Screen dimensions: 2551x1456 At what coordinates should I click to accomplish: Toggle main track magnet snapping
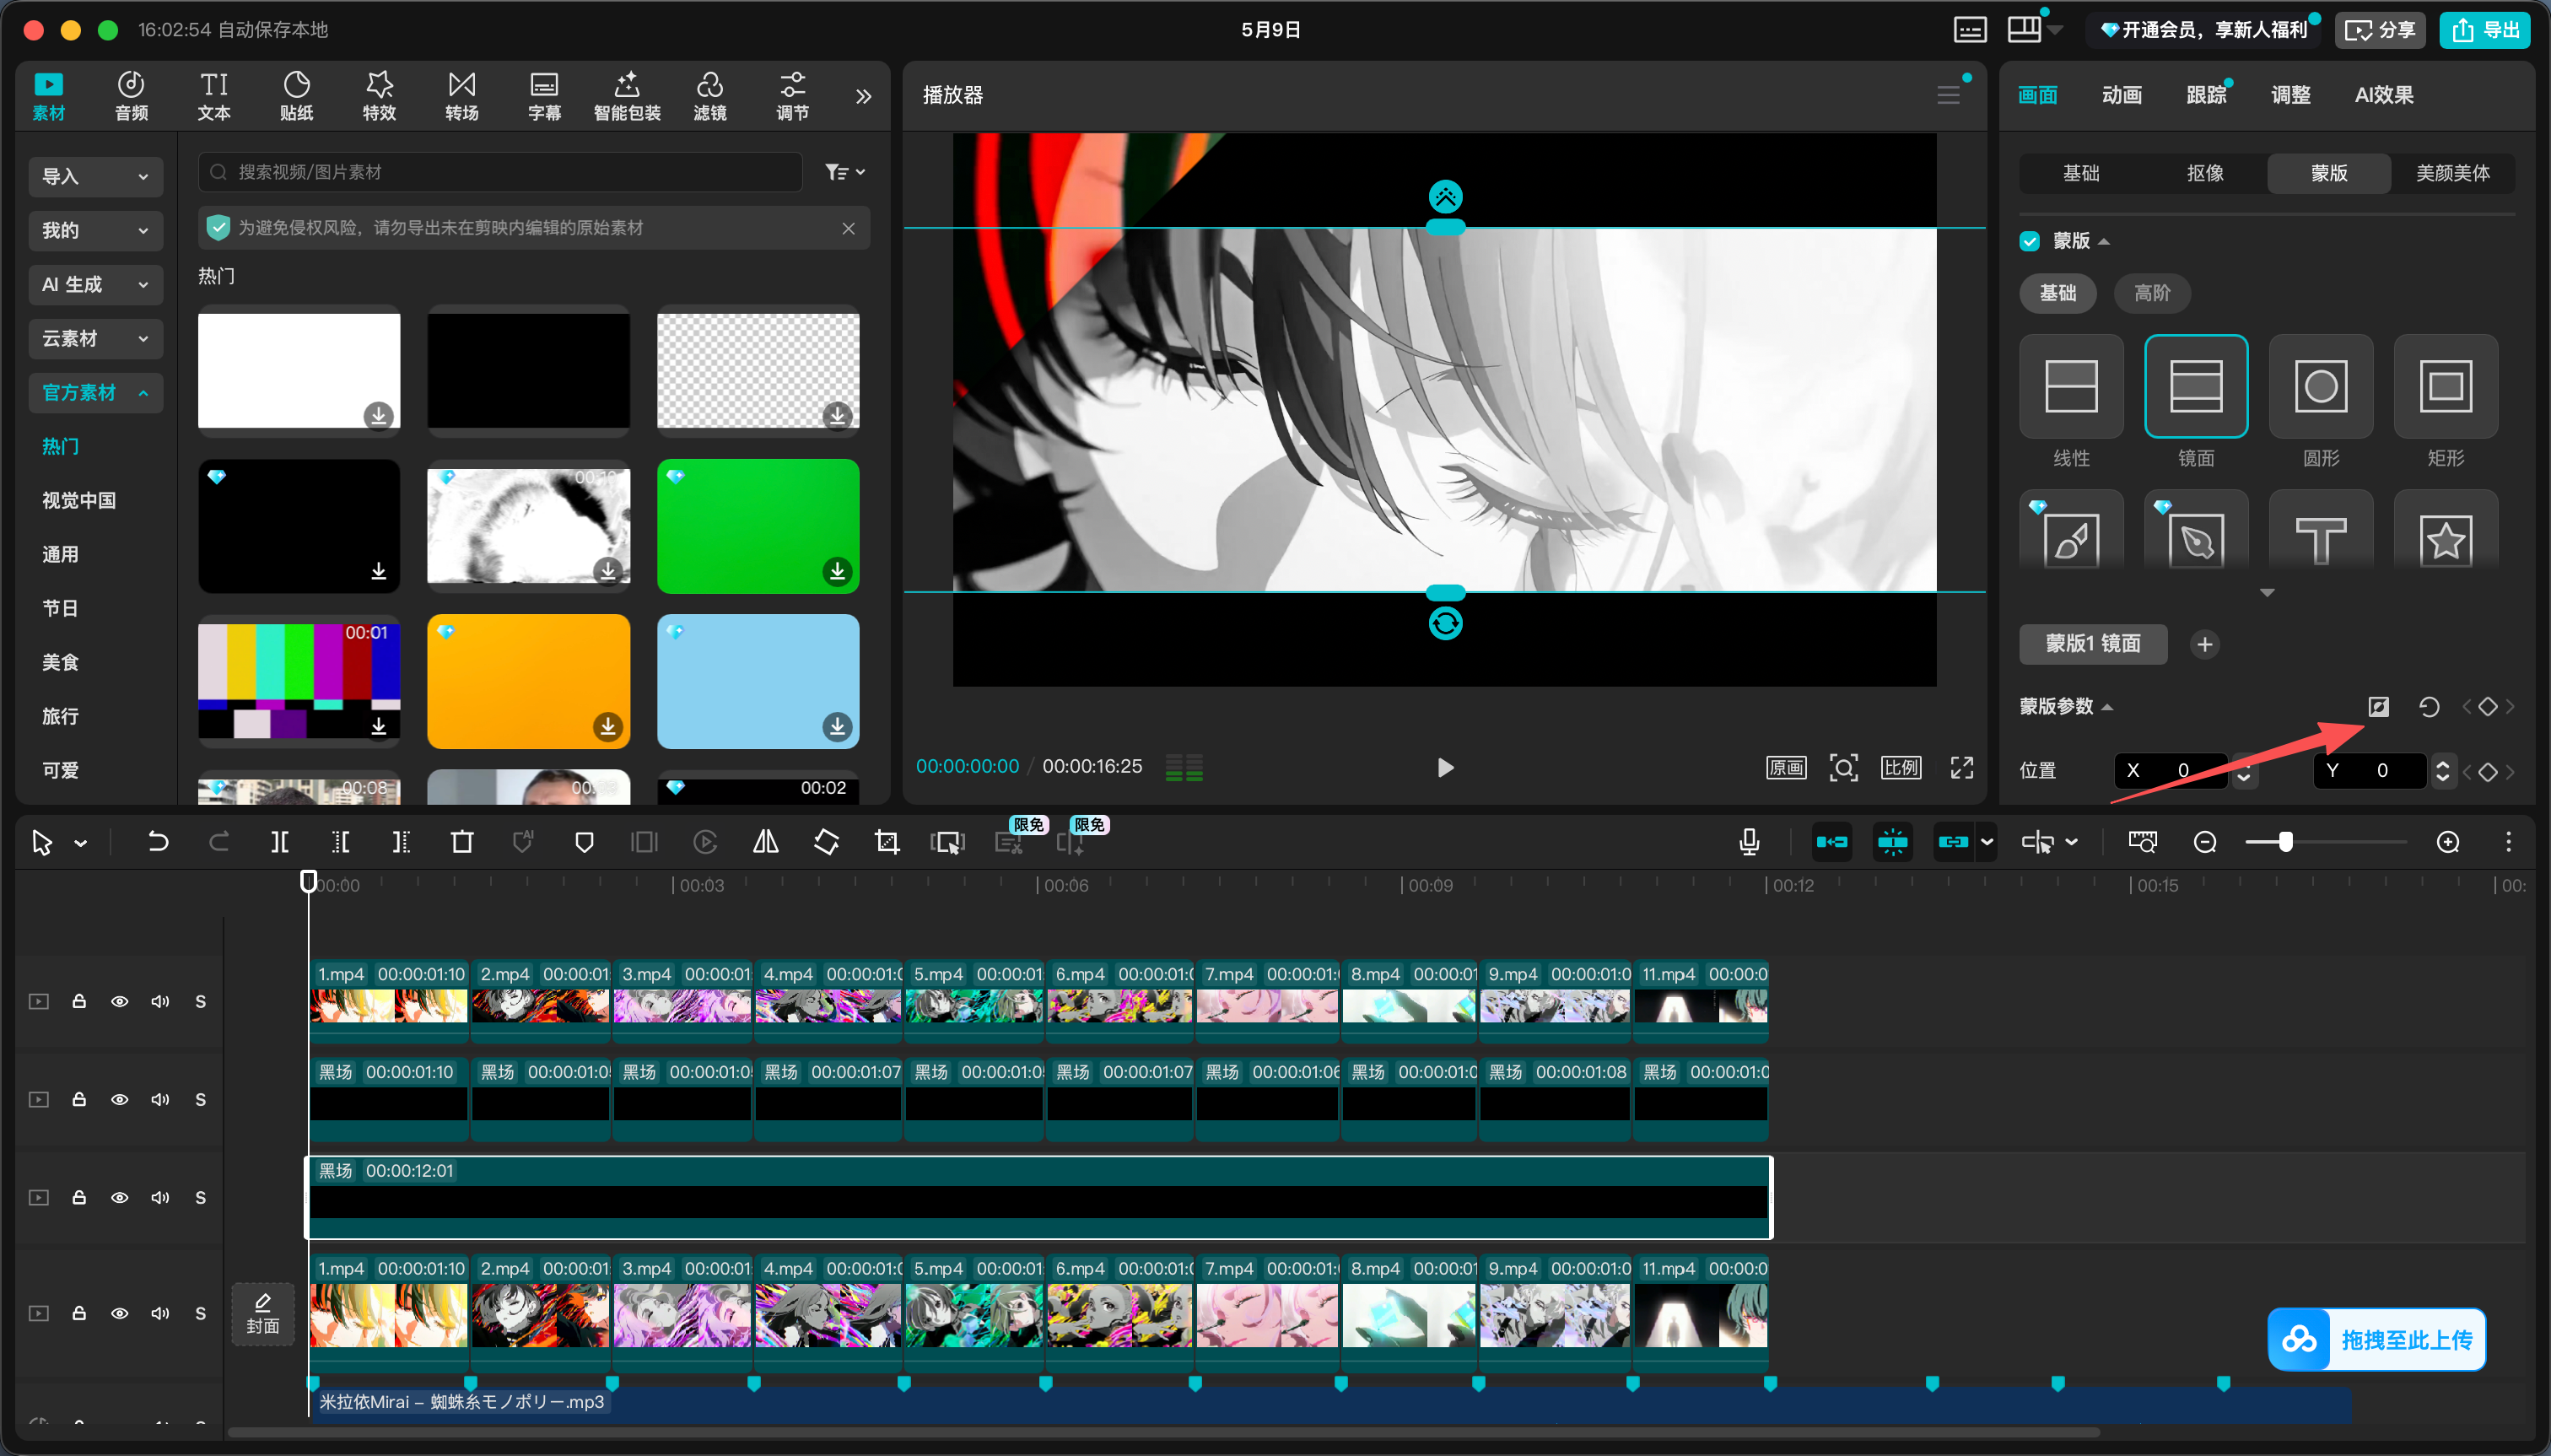[x=1832, y=842]
